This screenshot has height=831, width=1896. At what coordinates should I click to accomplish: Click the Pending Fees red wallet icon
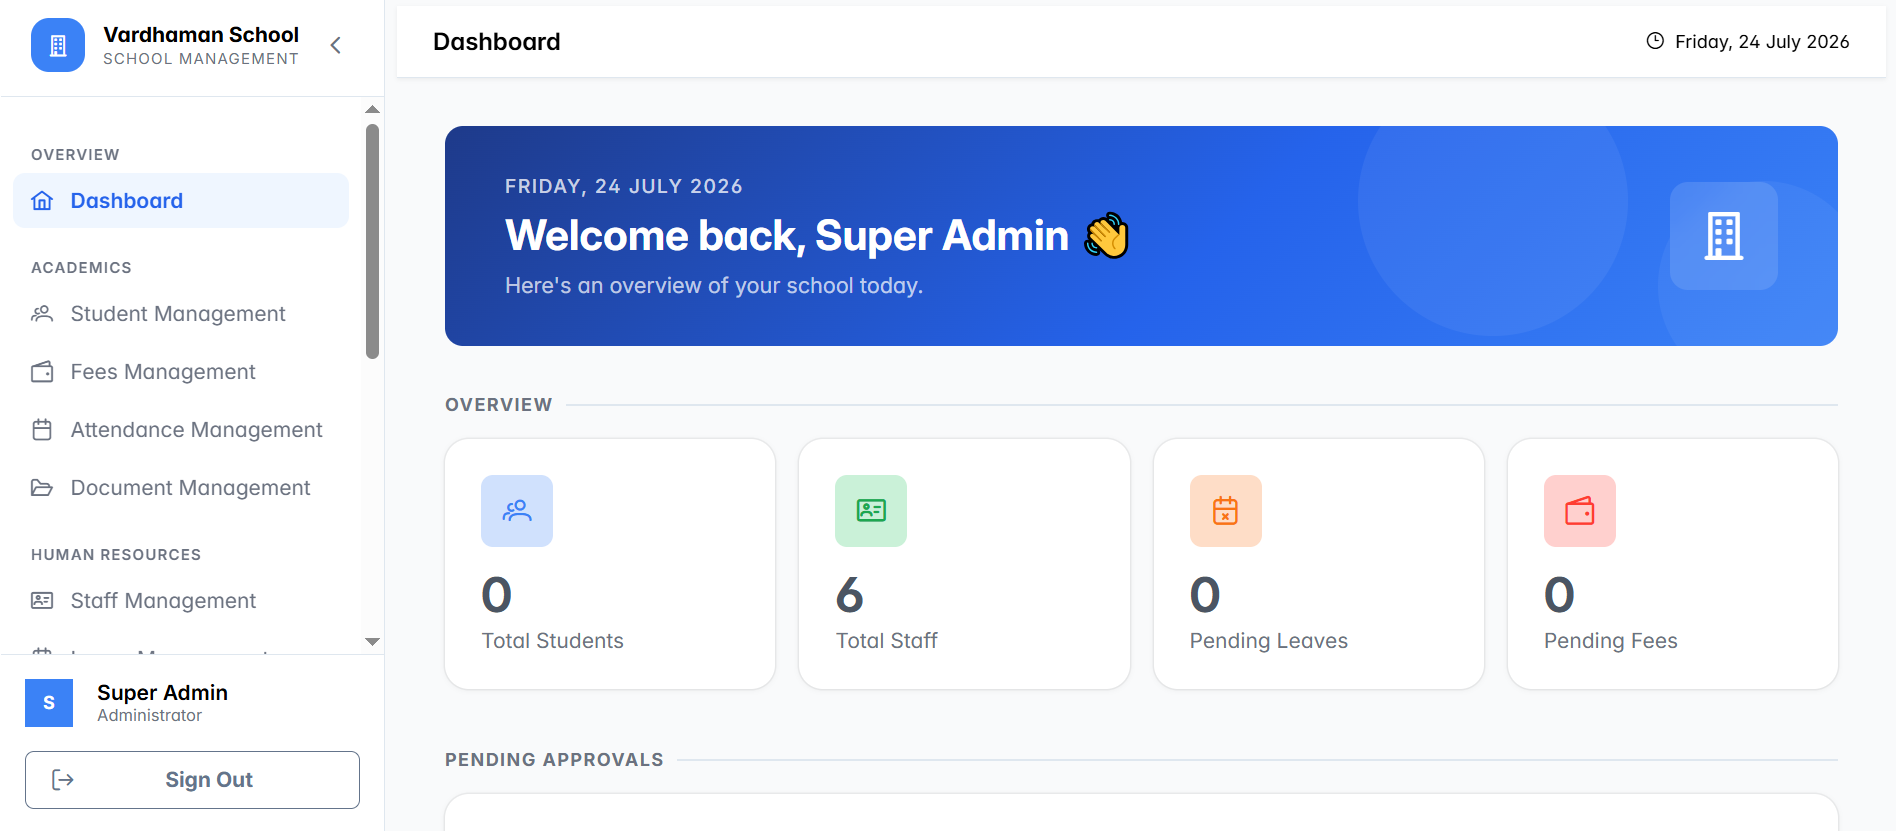(x=1580, y=511)
